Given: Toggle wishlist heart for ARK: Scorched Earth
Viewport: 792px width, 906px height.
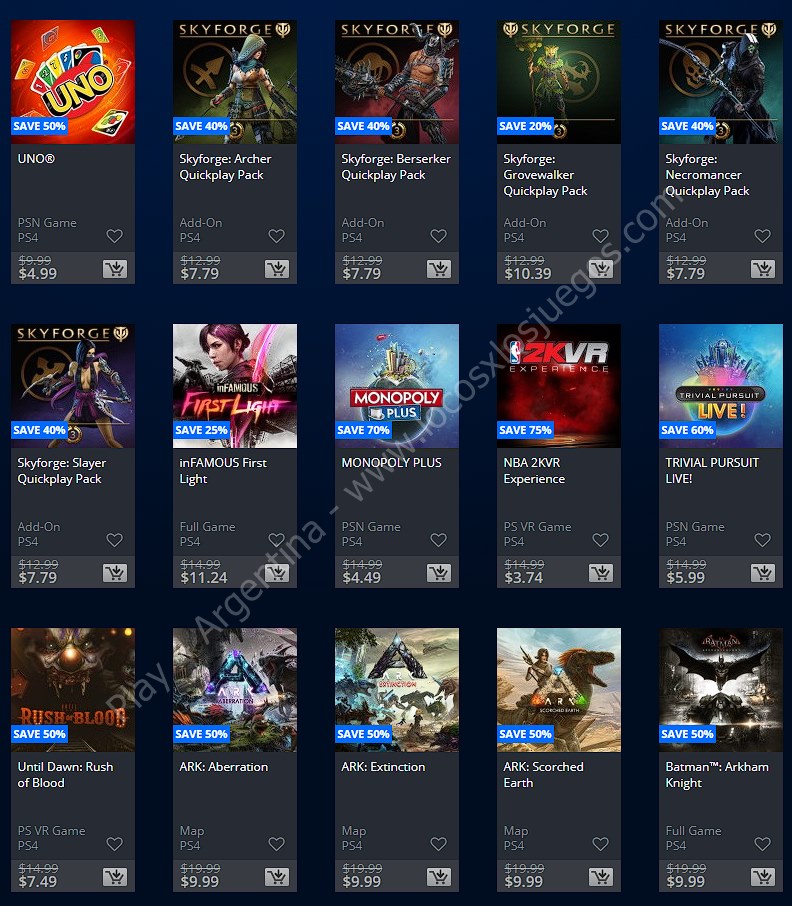Looking at the screenshot, I should click(x=601, y=844).
